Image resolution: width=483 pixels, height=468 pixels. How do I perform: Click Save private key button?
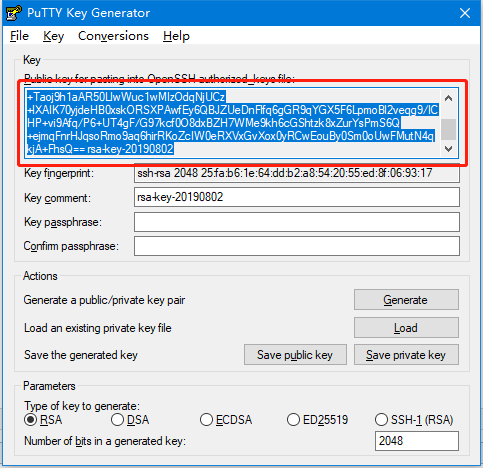coord(406,355)
